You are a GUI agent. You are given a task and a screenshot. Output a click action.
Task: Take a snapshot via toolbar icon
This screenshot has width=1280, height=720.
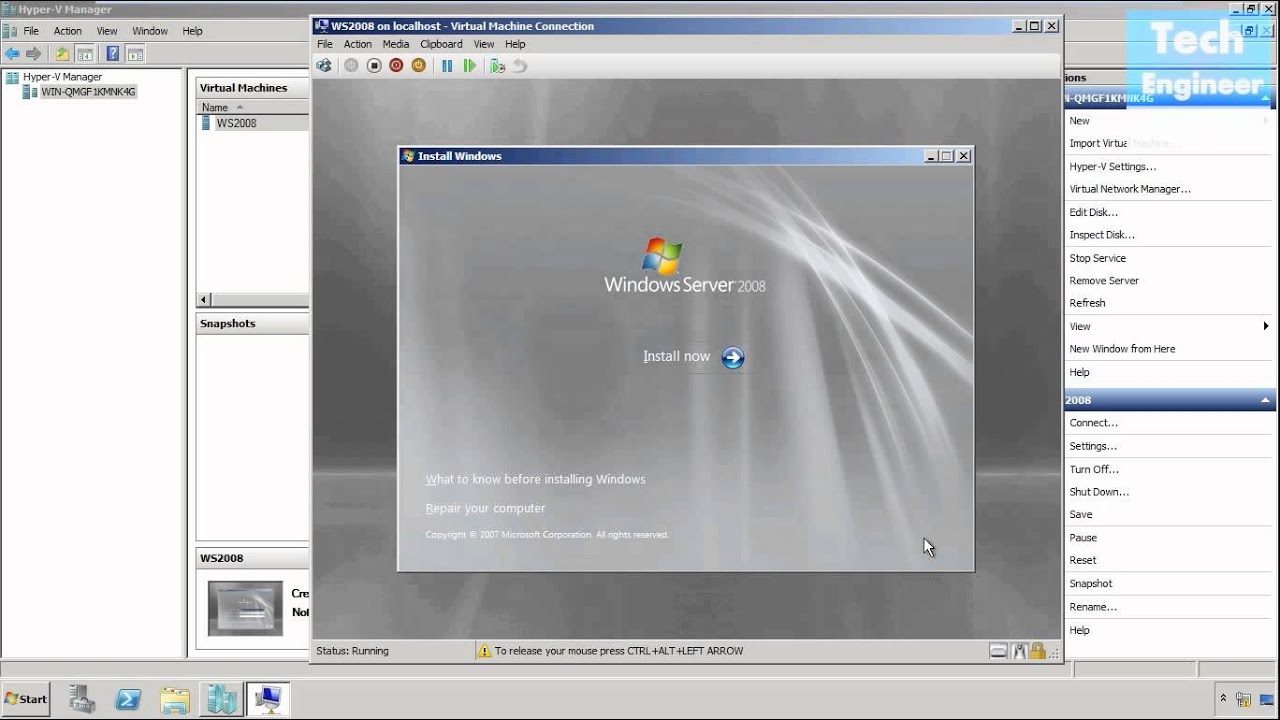click(x=497, y=66)
